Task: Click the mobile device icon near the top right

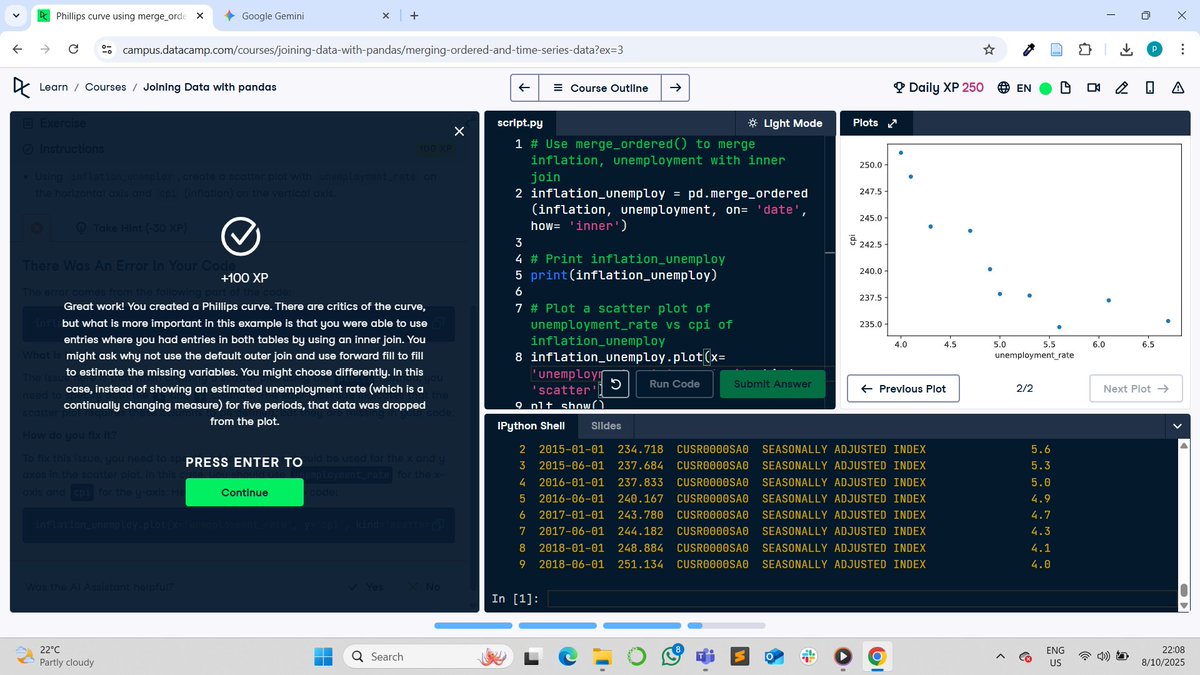Action: pyautogui.click(x=1148, y=88)
